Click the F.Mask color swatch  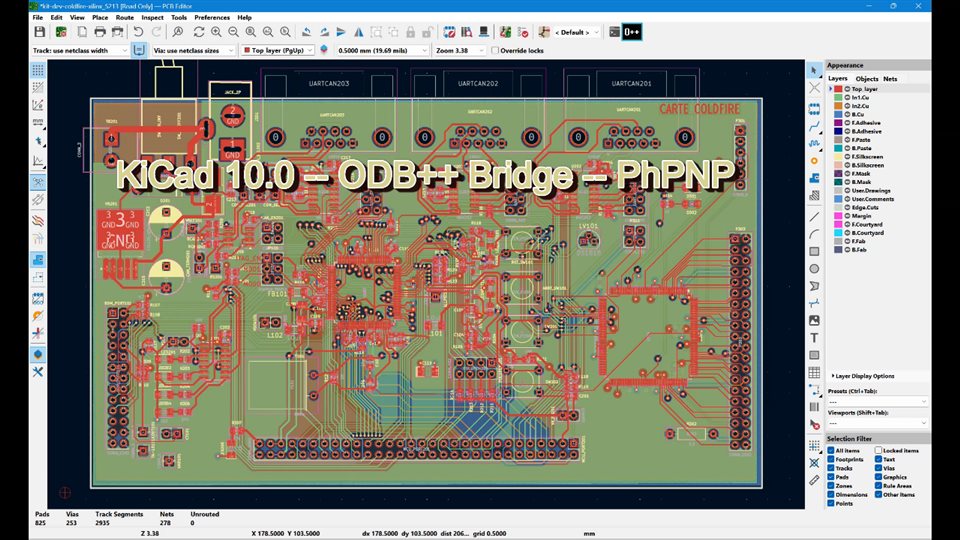pyautogui.click(x=838, y=173)
